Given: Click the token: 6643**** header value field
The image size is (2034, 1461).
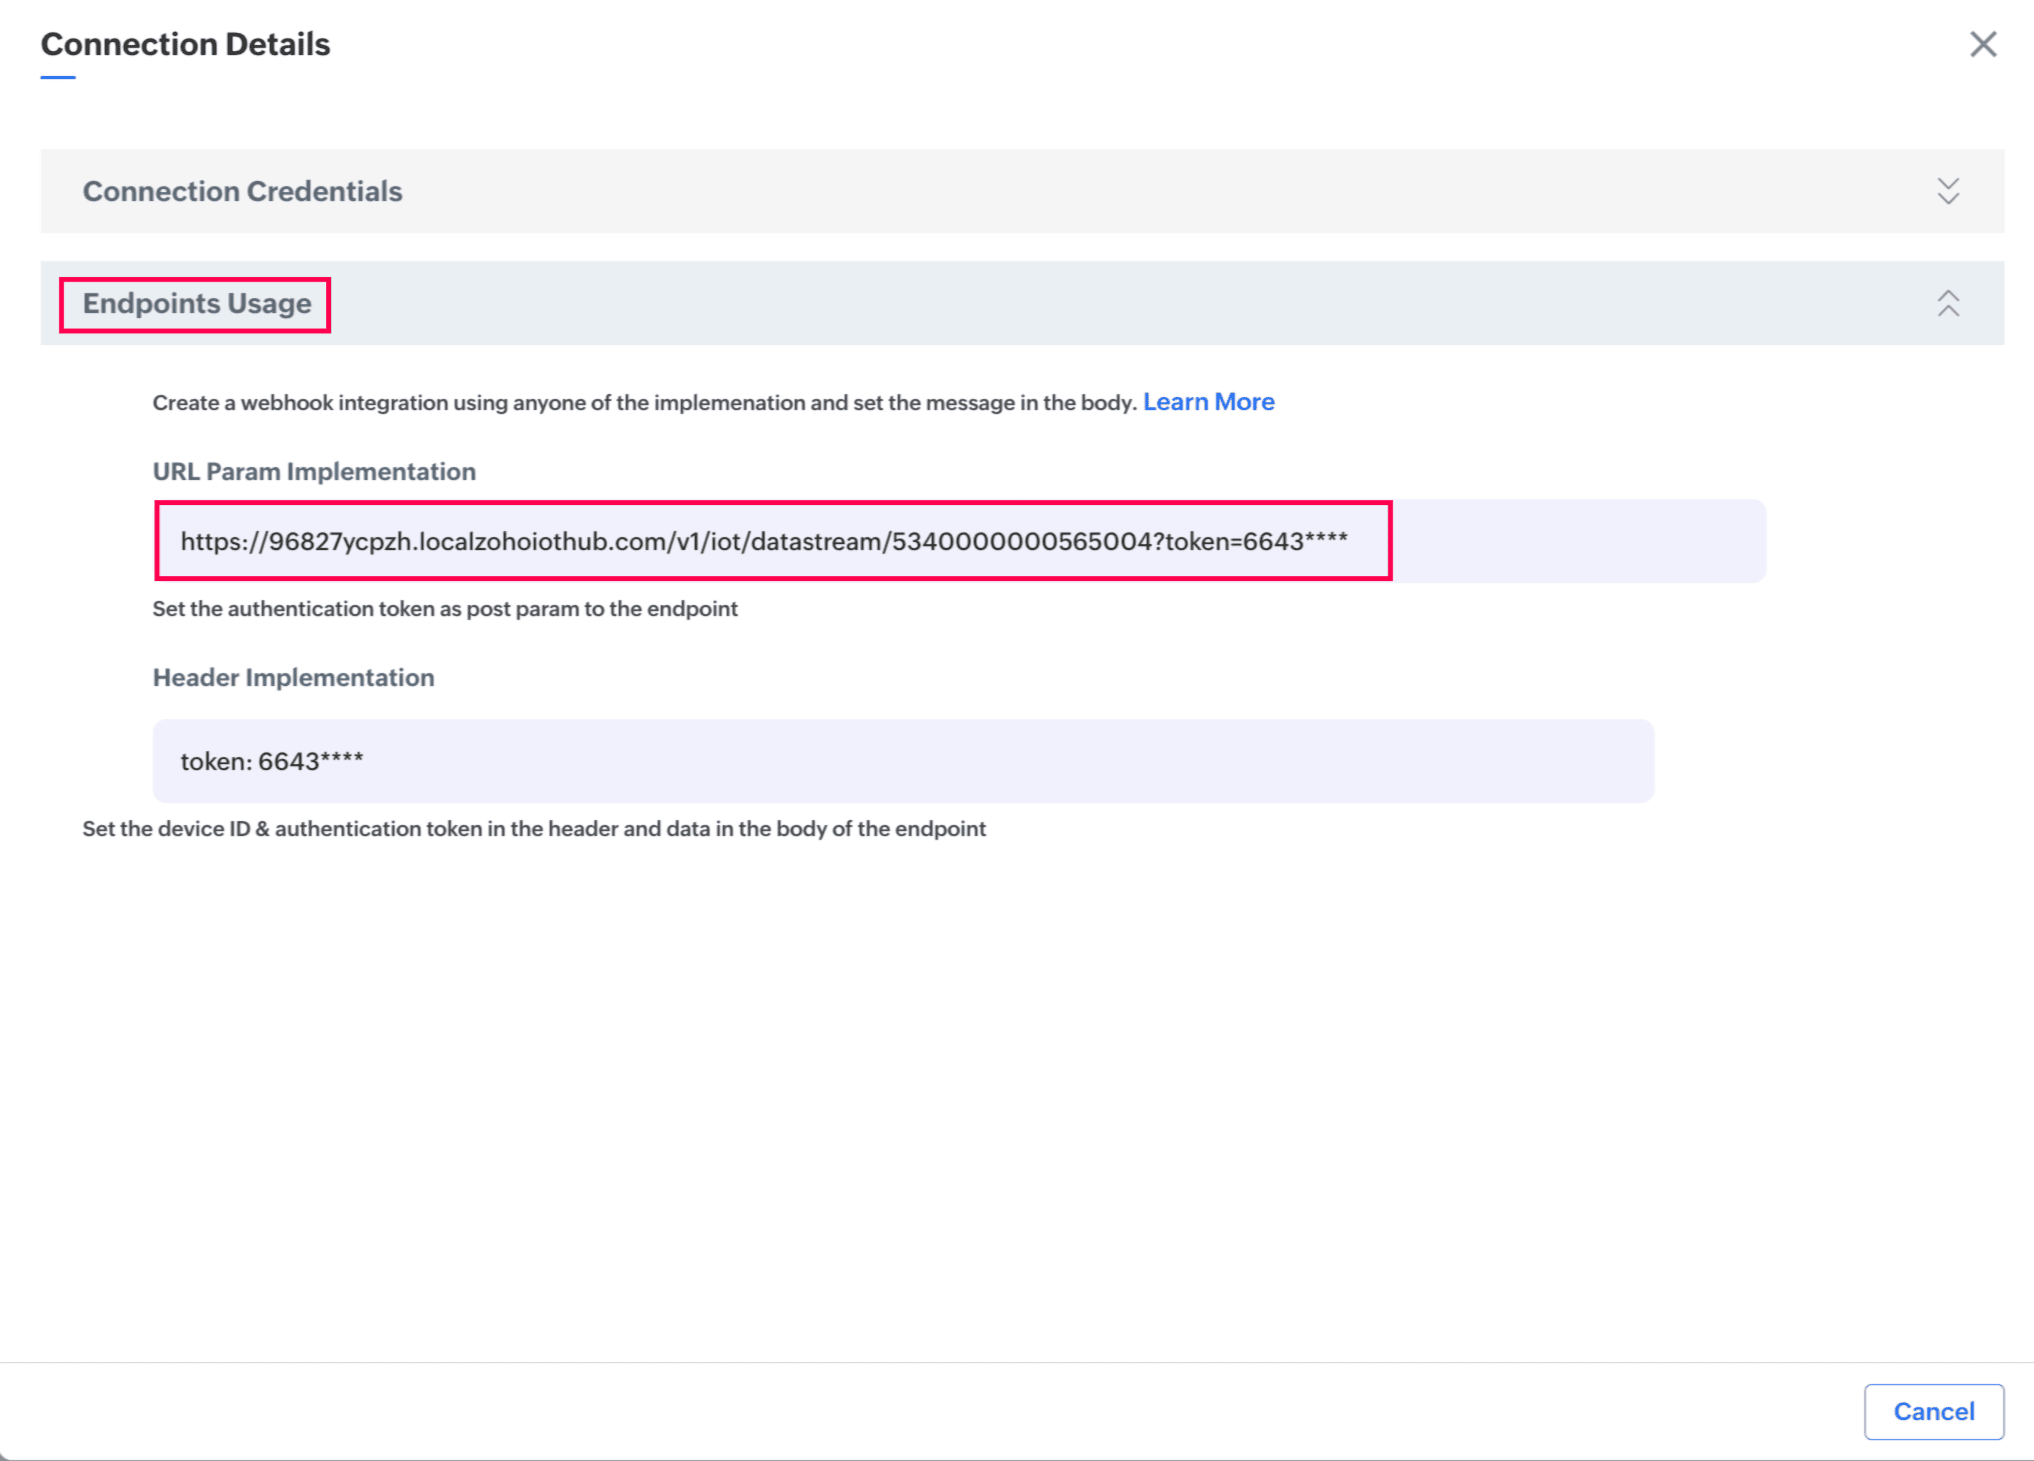Looking at the screenshot, I should (272, 761).
